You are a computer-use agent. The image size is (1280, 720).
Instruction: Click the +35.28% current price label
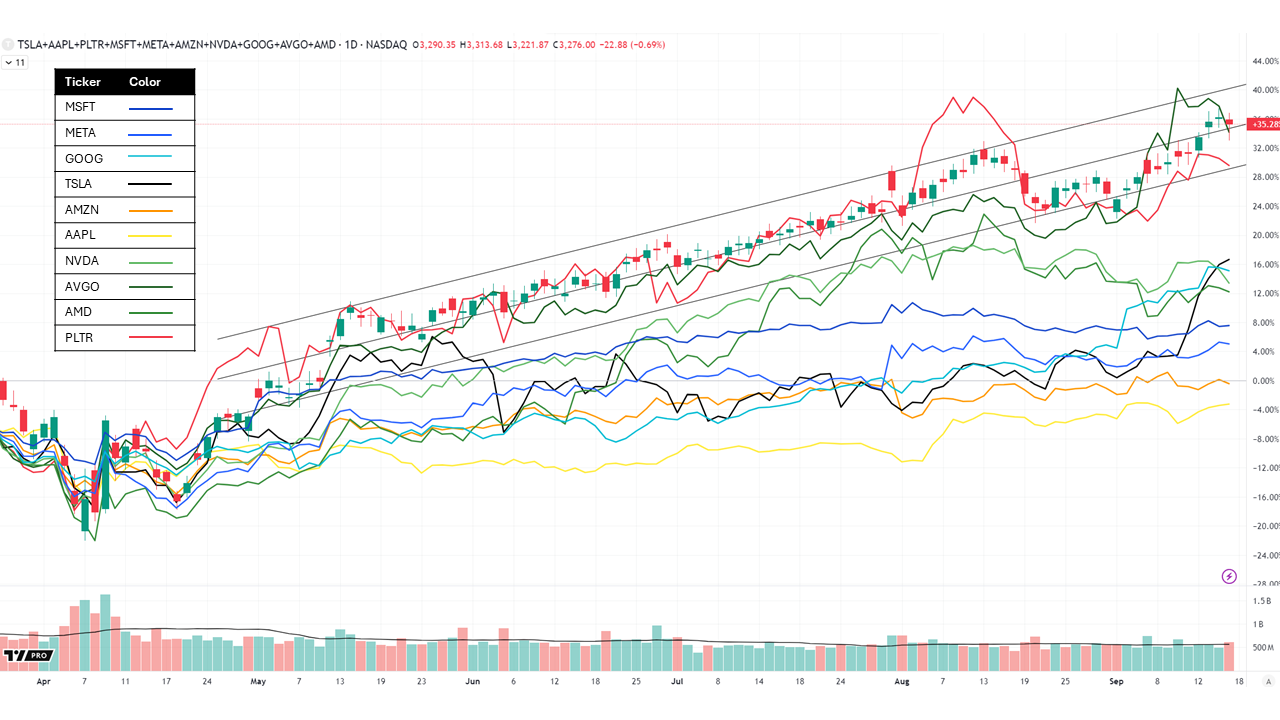[1264, 124]
